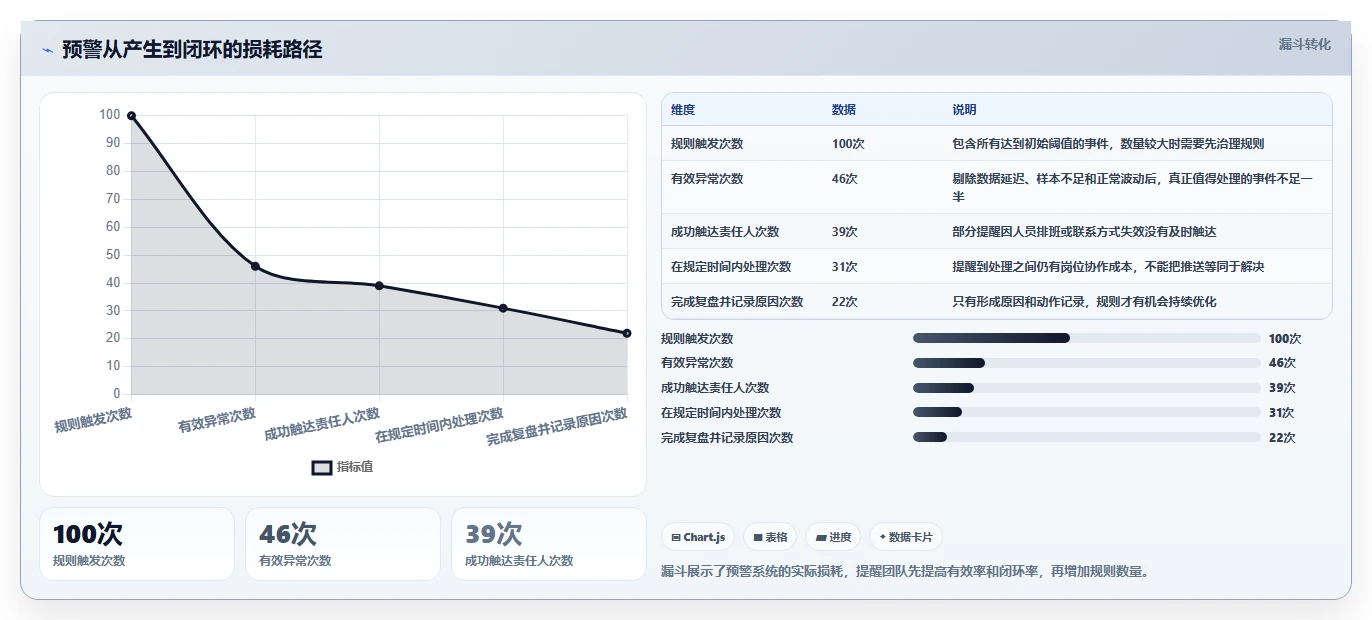The image size is (1372, 620).
Task: Toggle the 指标值 legend swatch
Action: (x=322, y=467)
